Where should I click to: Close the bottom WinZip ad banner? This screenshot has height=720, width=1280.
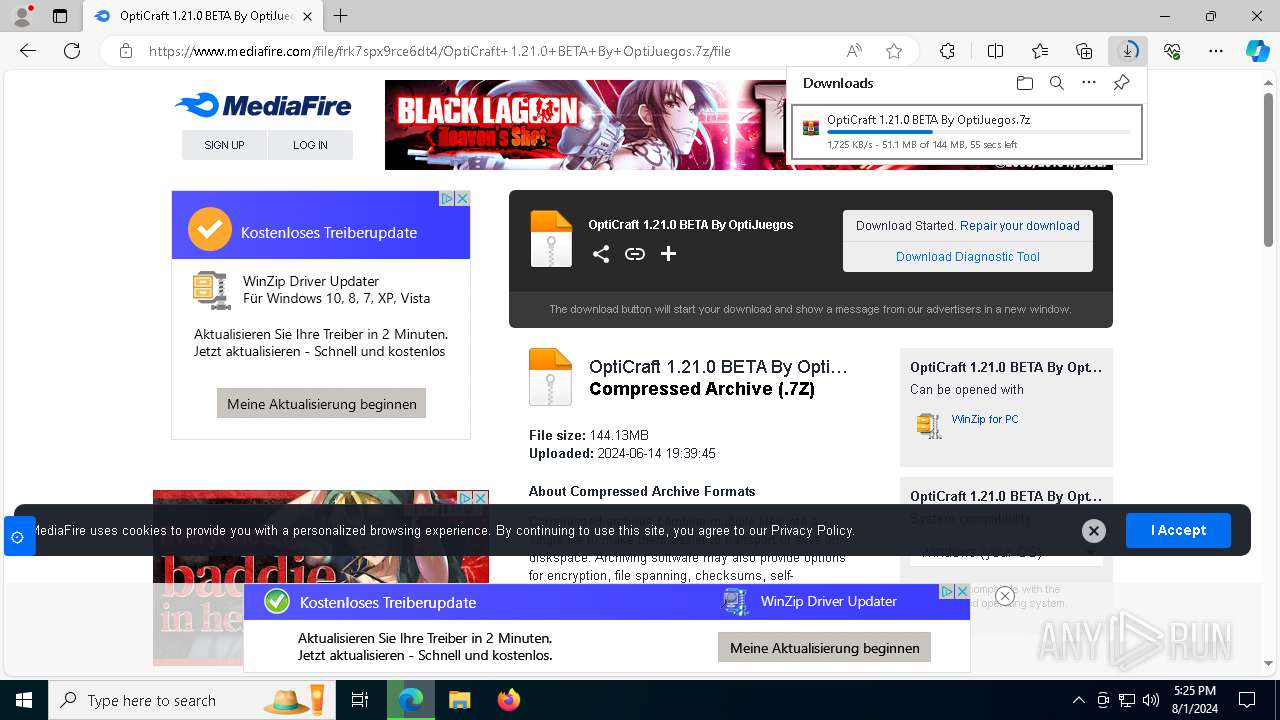[x=1005, y=596]
